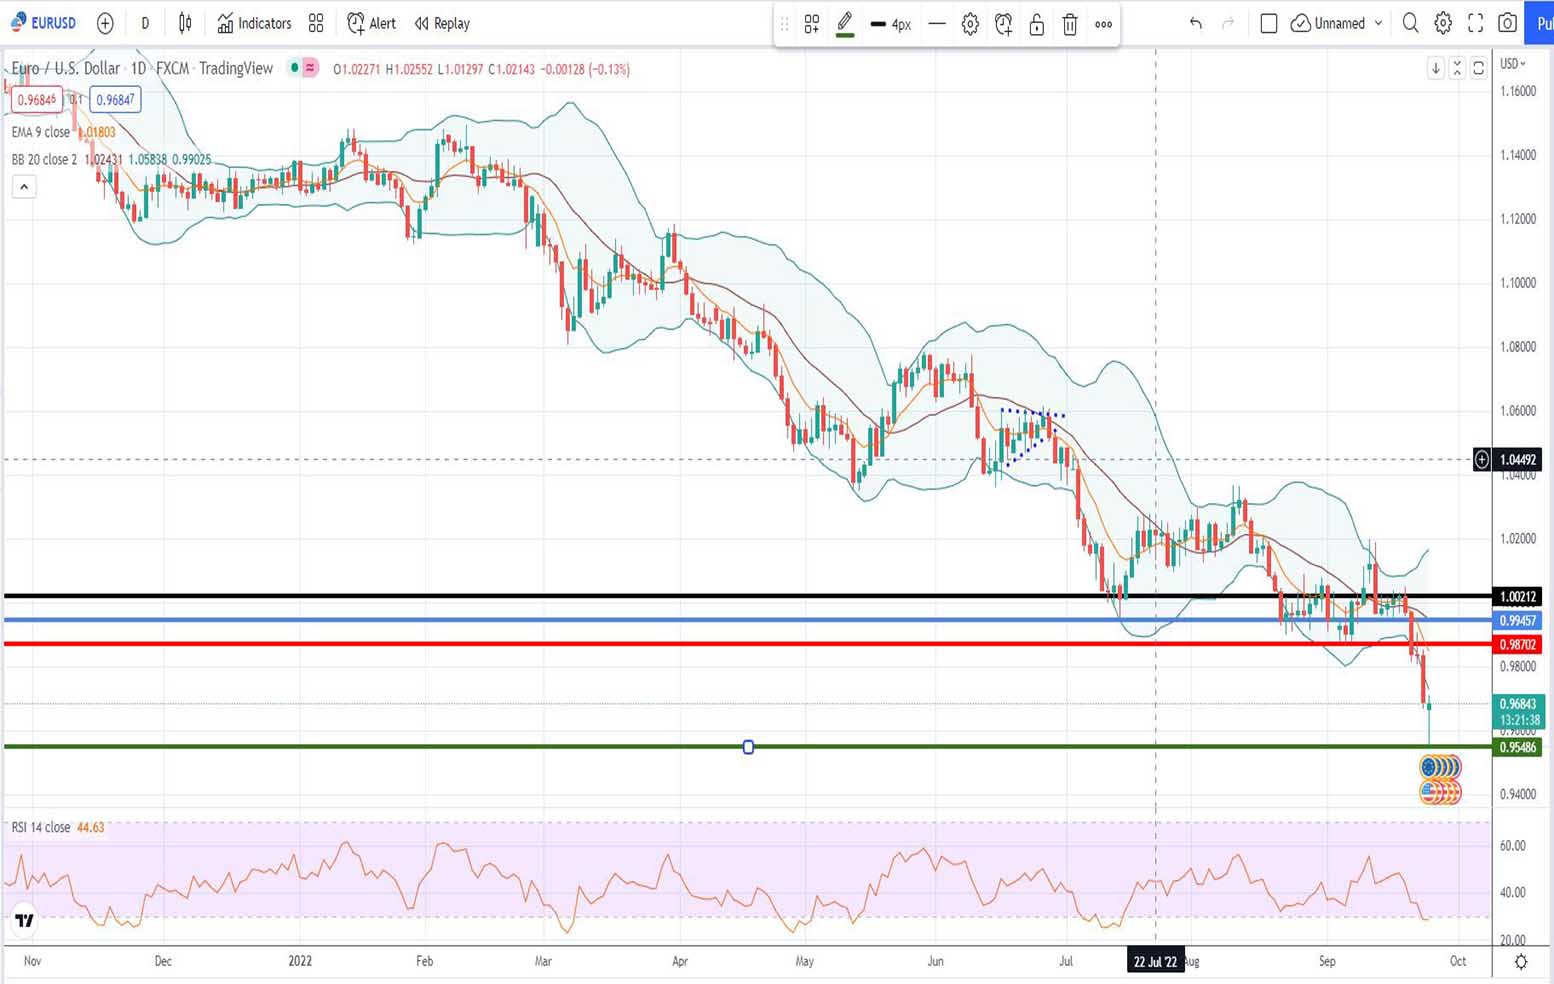Start bar Replay mode

tap(442, 23)
